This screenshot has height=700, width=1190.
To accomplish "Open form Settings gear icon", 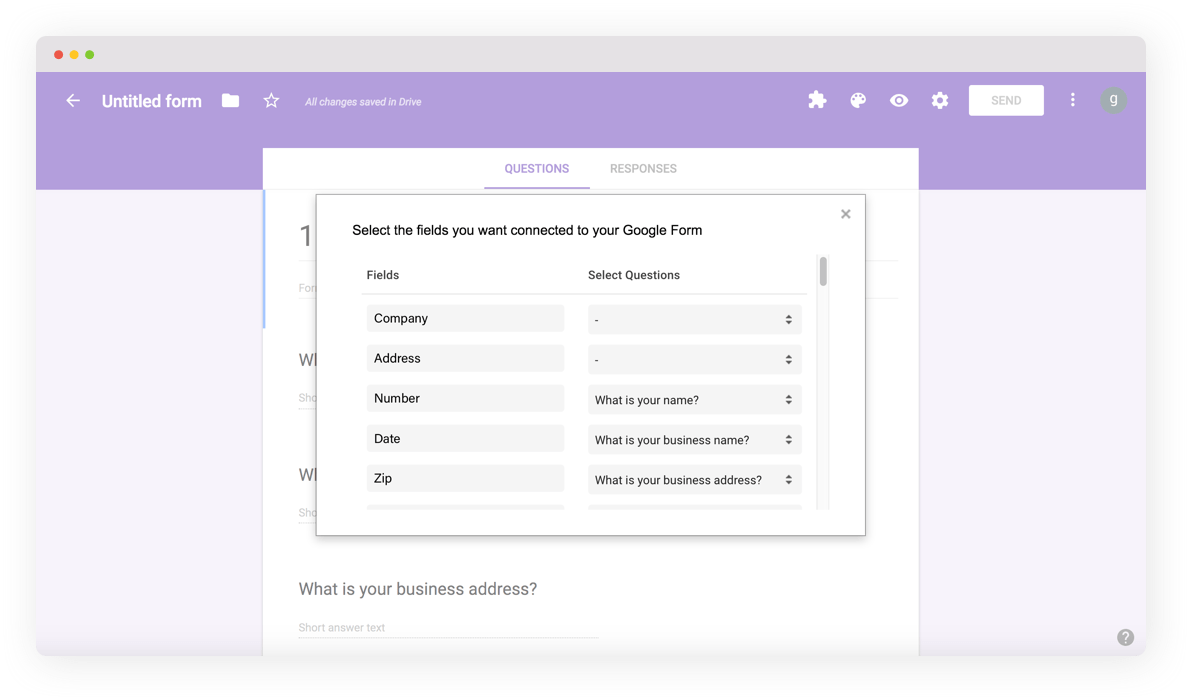I will coord(939,100).
